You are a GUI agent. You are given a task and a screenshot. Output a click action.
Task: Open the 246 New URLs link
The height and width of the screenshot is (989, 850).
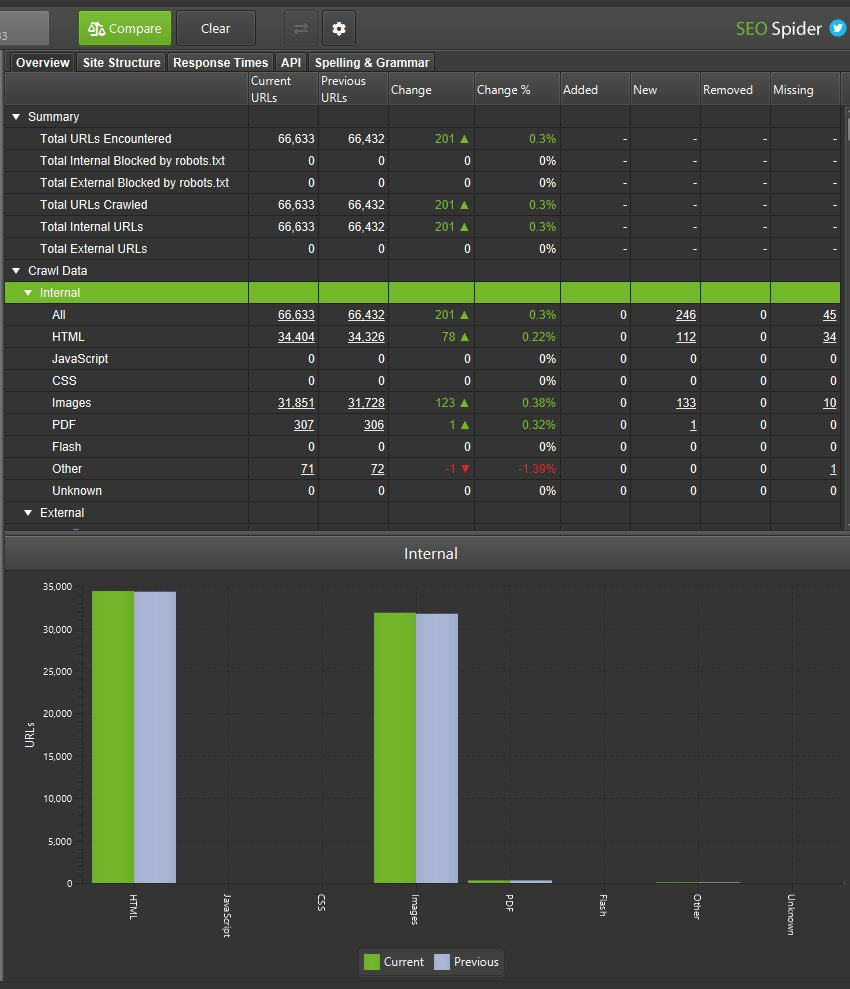685,315
